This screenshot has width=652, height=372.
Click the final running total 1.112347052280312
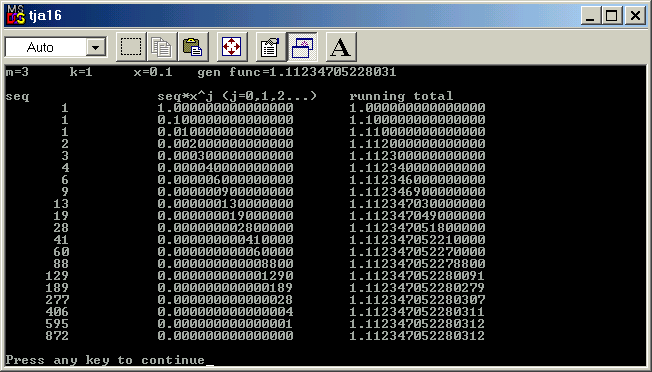pos(417,335)
